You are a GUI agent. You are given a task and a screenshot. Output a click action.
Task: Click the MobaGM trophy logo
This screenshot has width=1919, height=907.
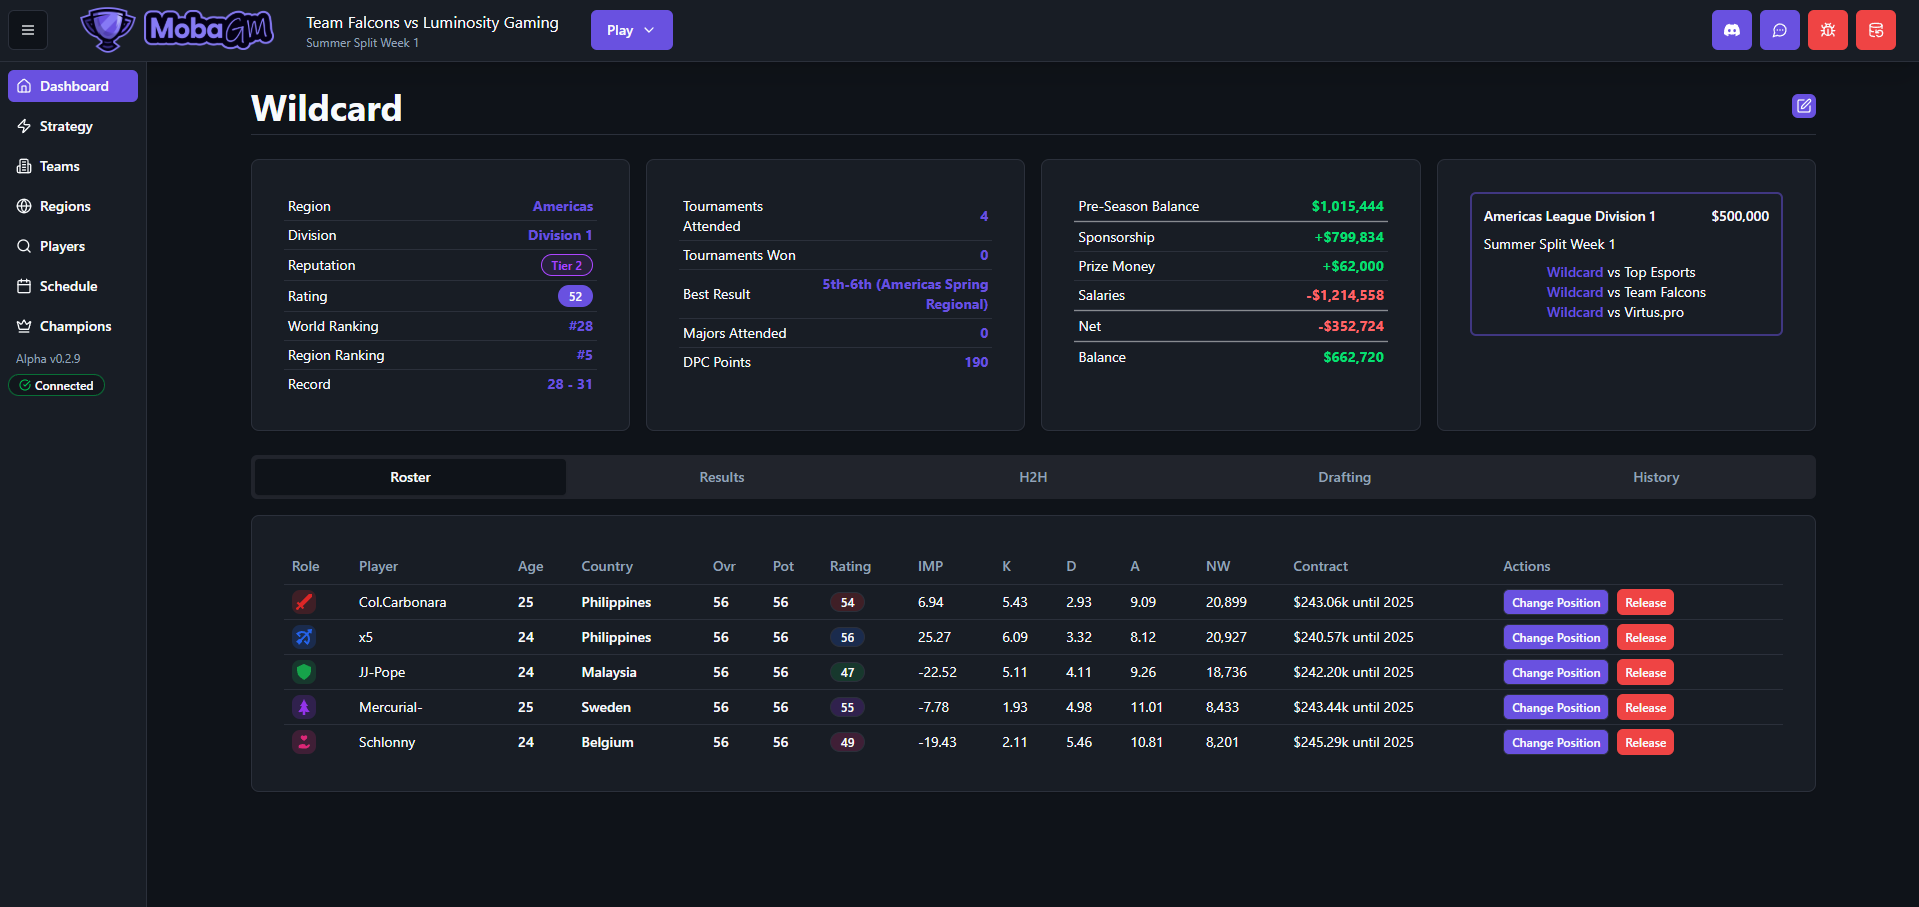click(108, 29)
